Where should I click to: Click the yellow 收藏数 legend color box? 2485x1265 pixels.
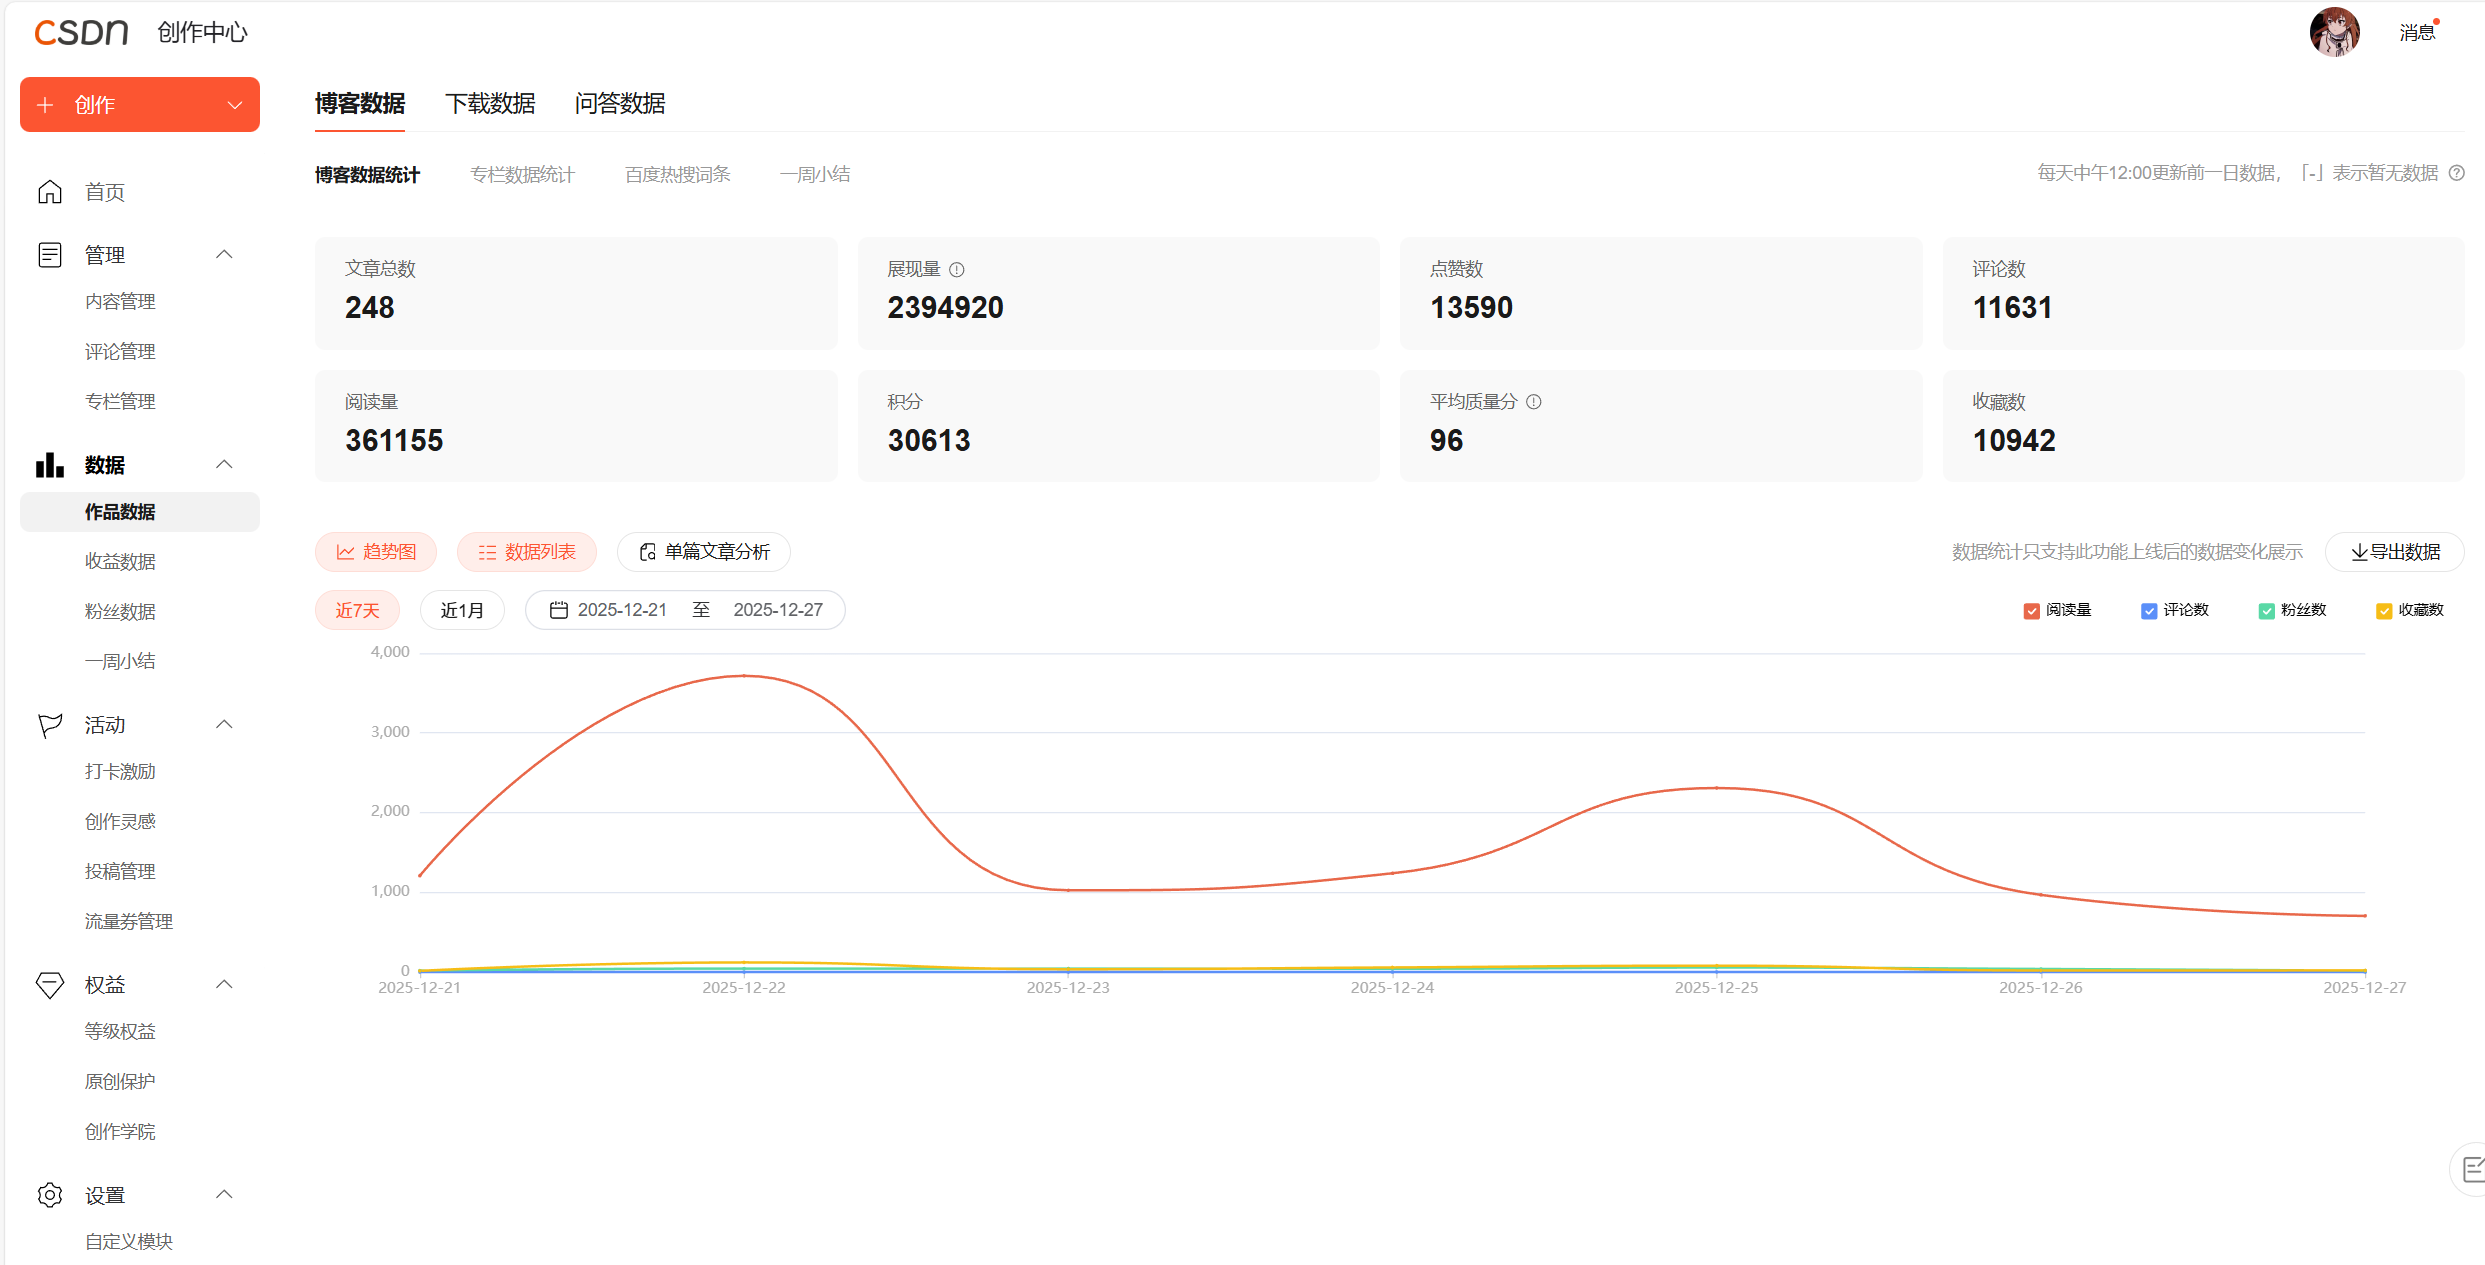tap(2384, 611)
